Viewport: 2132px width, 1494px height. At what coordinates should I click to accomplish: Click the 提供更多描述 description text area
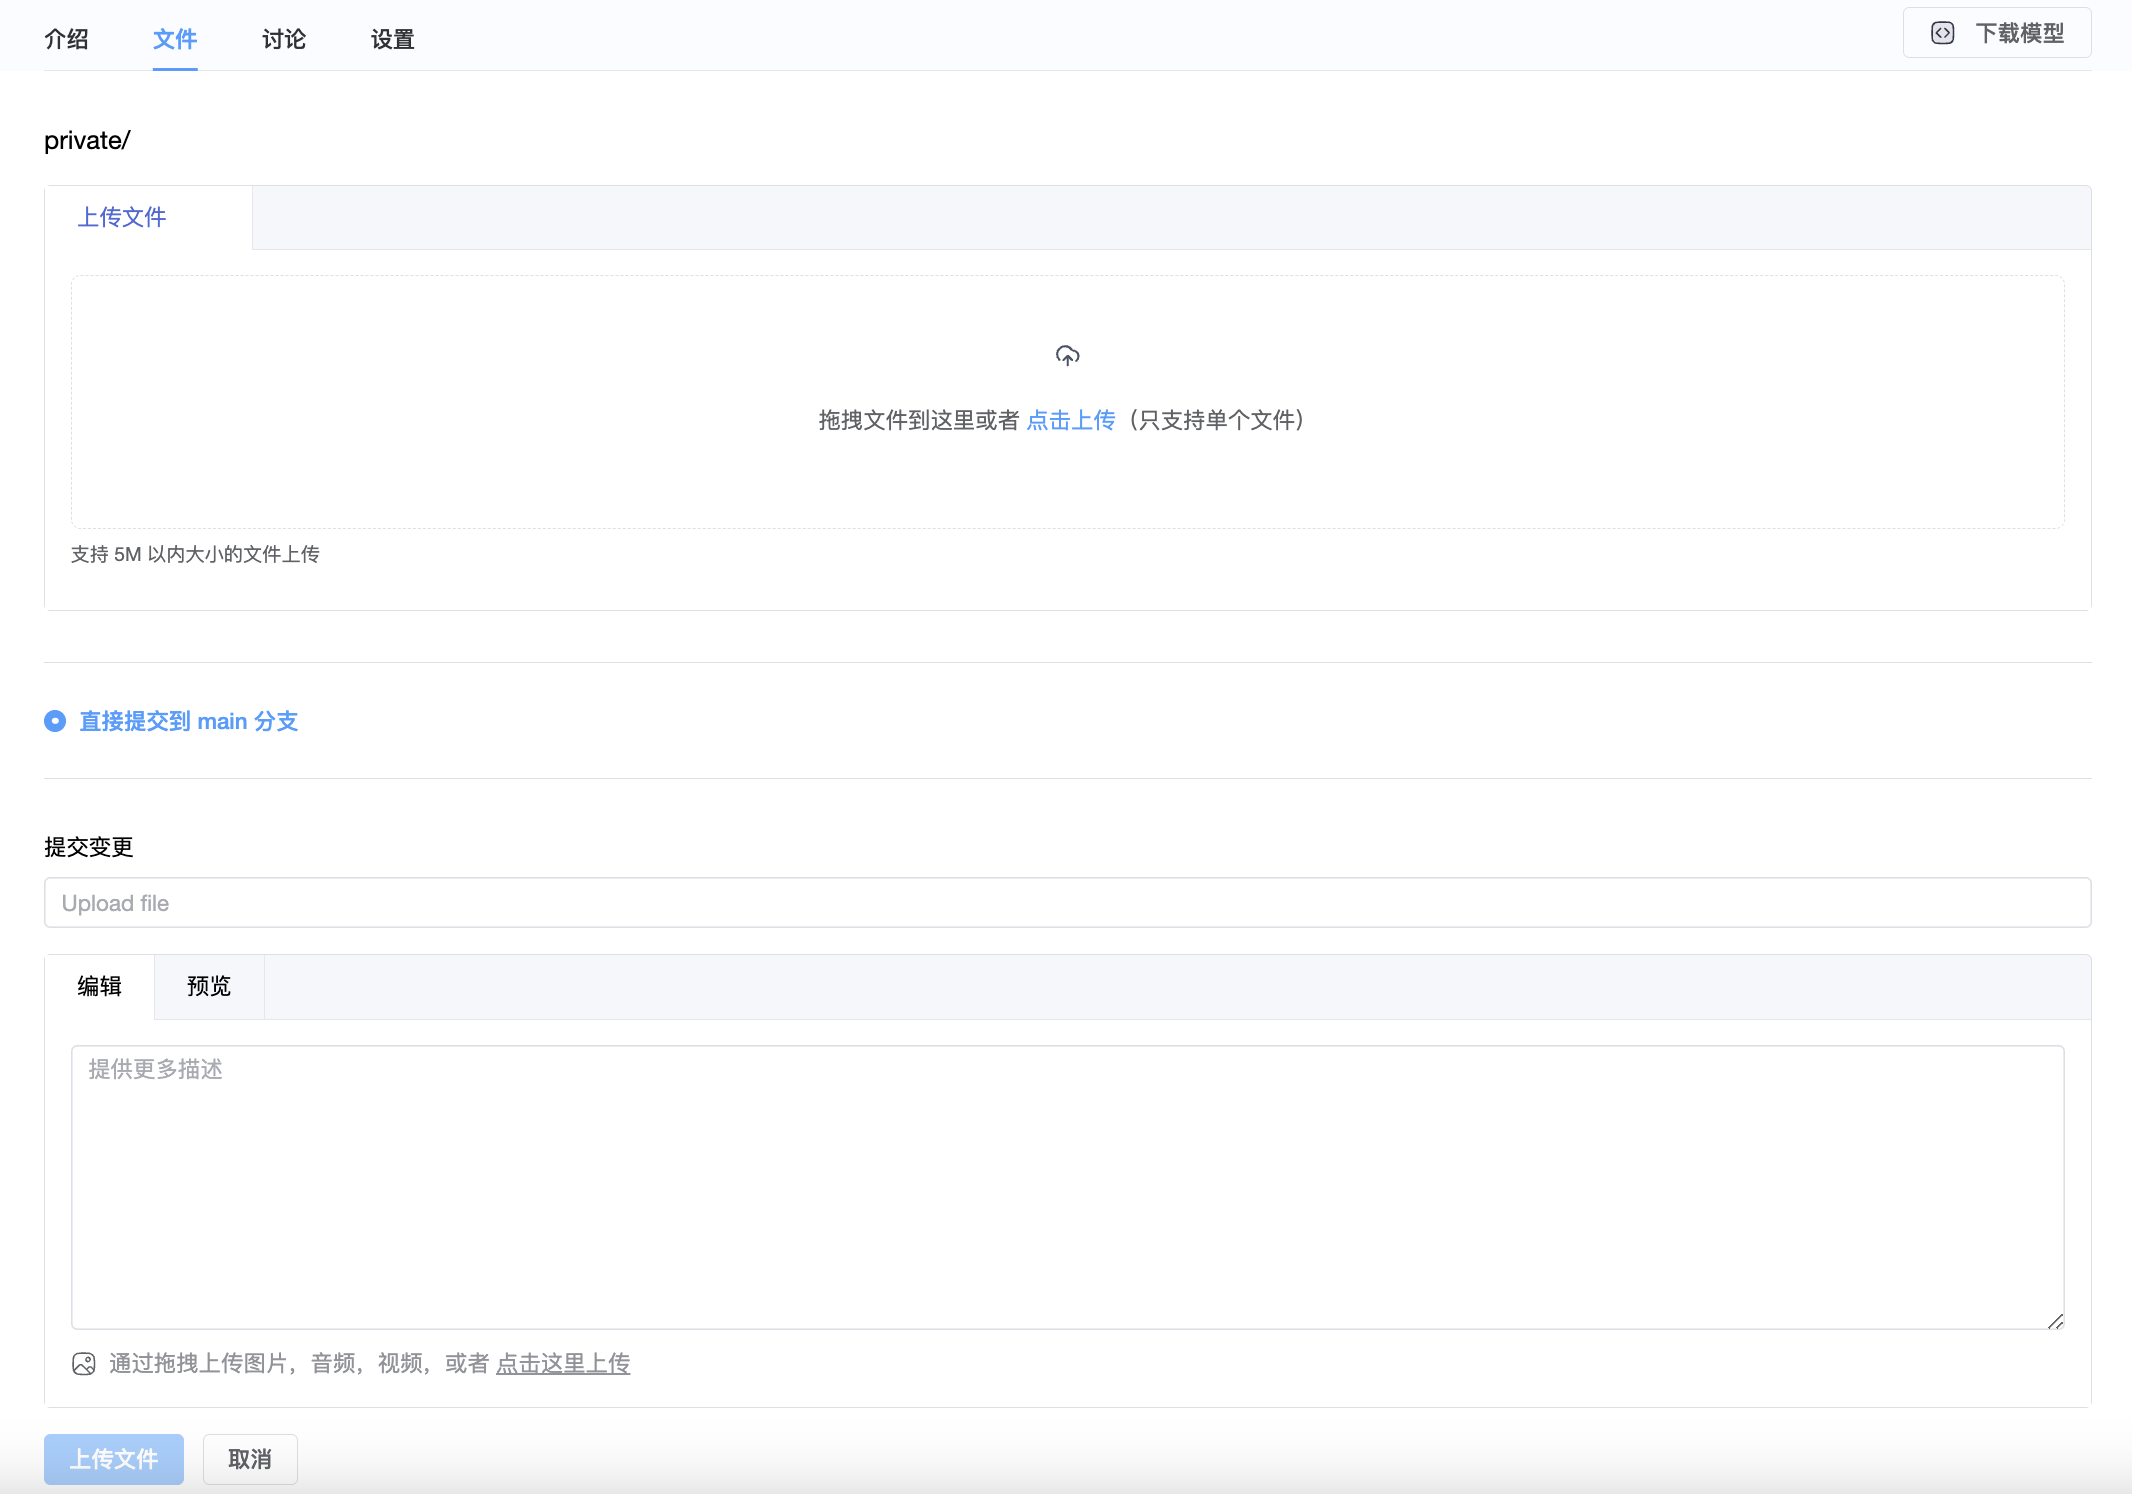(1067, 1187)
